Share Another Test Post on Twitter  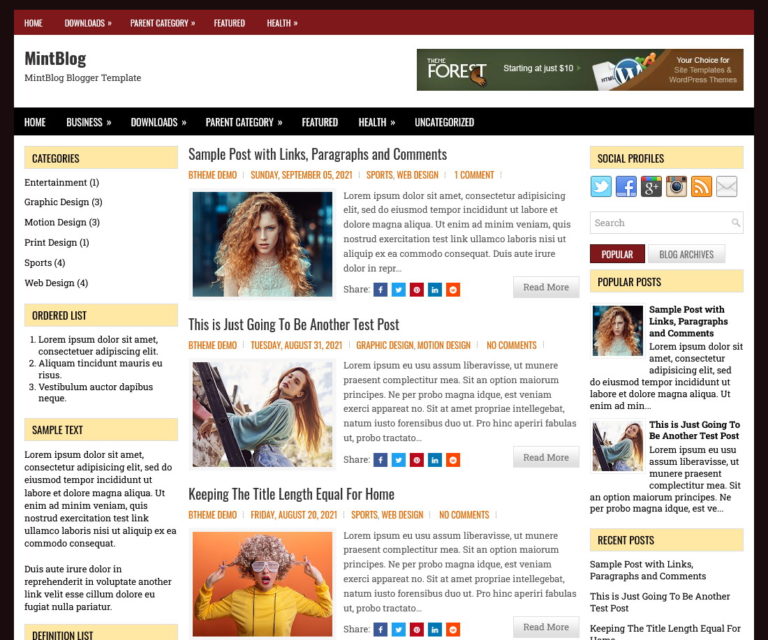pyautogui.click(x=399, y=460)
